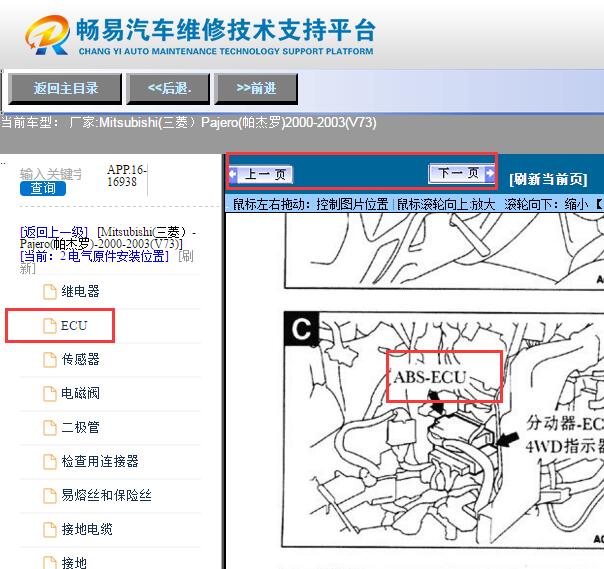The image size is (604, 569).
Task: Click the current section 2 电气原件安装位置 link
Action: [x=94, y=256]
